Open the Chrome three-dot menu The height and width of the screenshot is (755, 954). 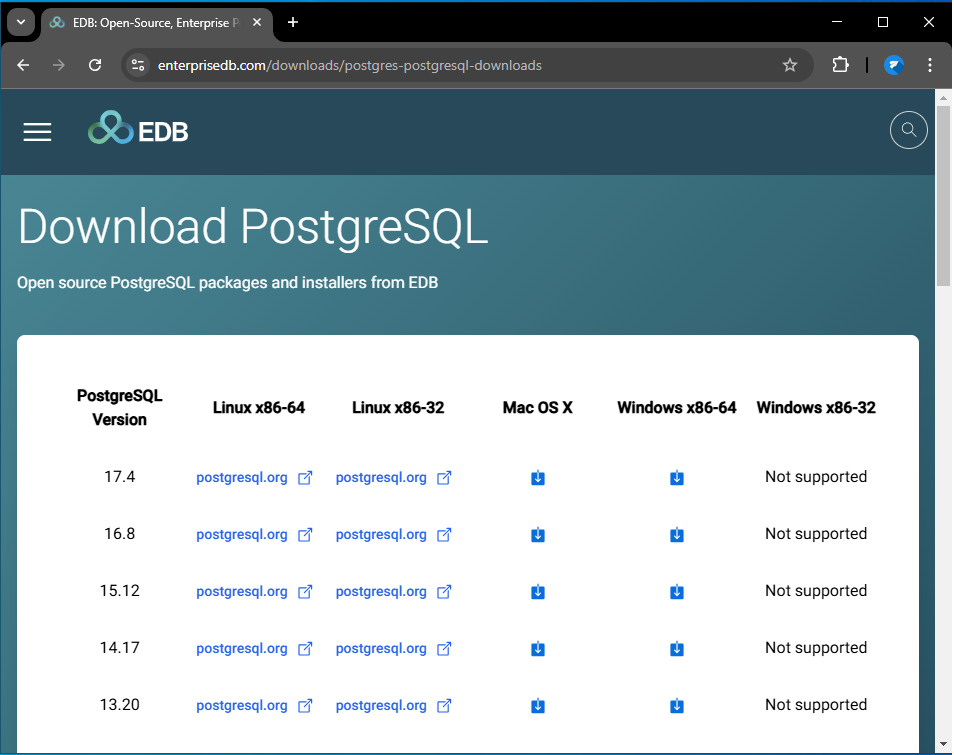coord(930,65)
